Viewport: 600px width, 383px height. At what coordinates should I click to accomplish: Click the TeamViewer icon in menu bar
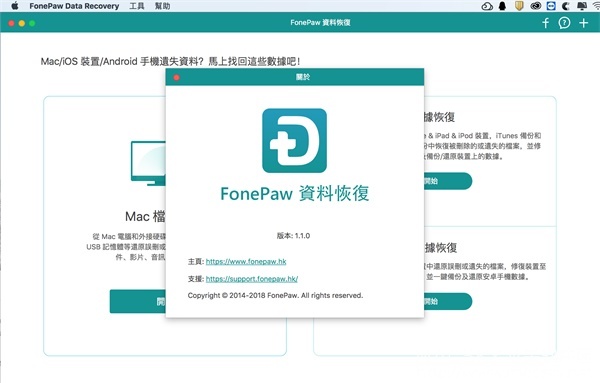551,6
